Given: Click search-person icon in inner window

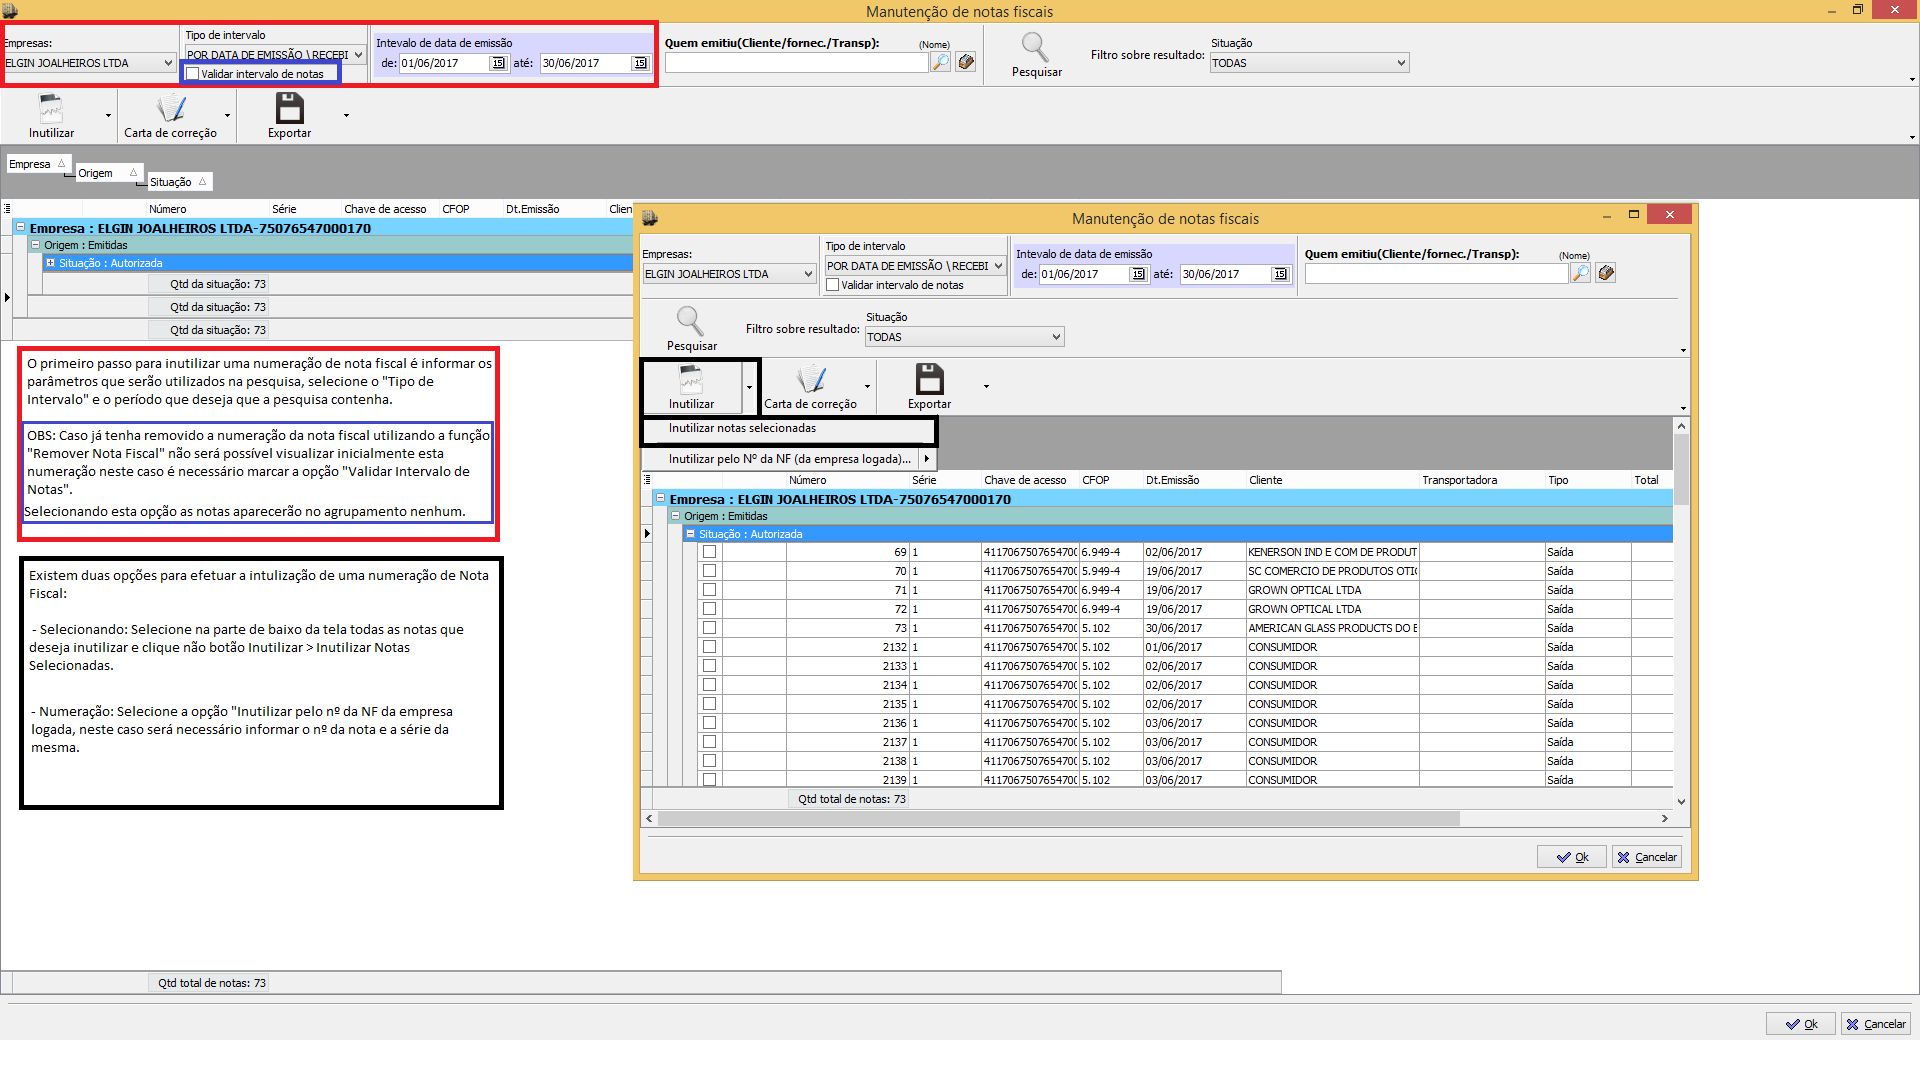Looking at the screenshot, I should pyautogui.click(x=1580, y=273).
